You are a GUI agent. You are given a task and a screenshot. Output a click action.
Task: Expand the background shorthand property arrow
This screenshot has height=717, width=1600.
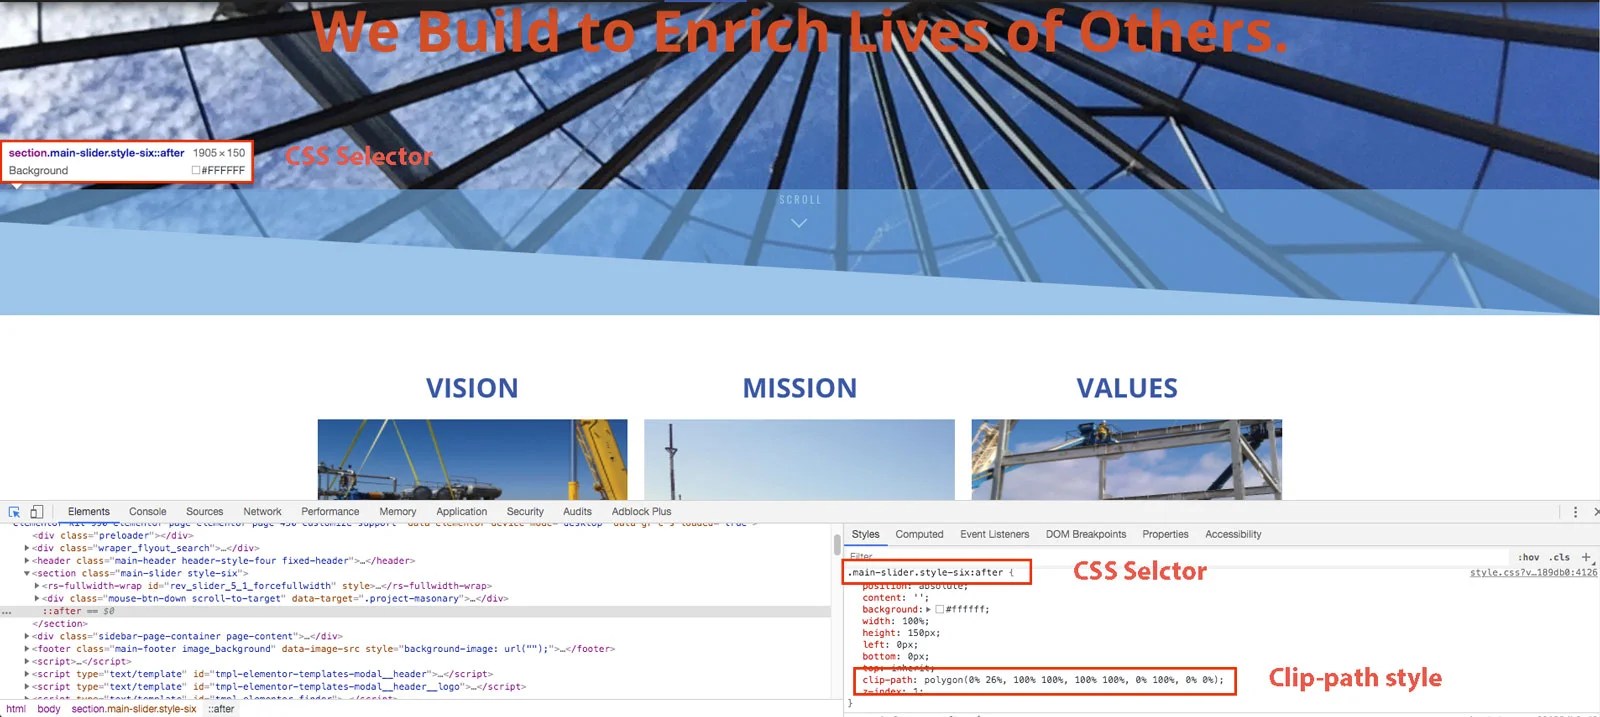(928, 609)
